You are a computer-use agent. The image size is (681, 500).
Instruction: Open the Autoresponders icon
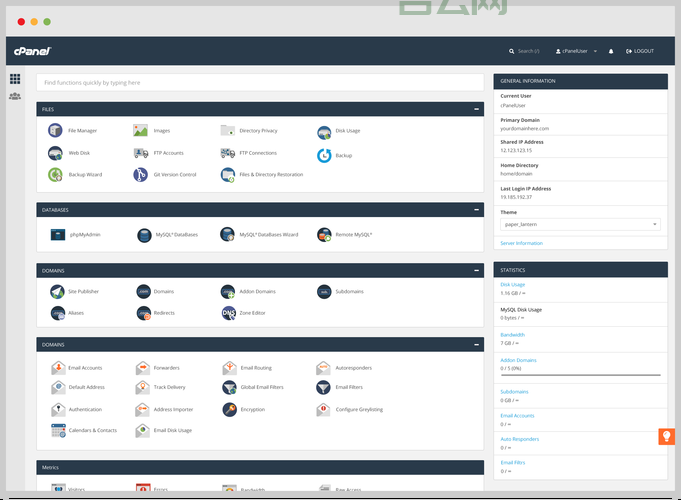323,368
